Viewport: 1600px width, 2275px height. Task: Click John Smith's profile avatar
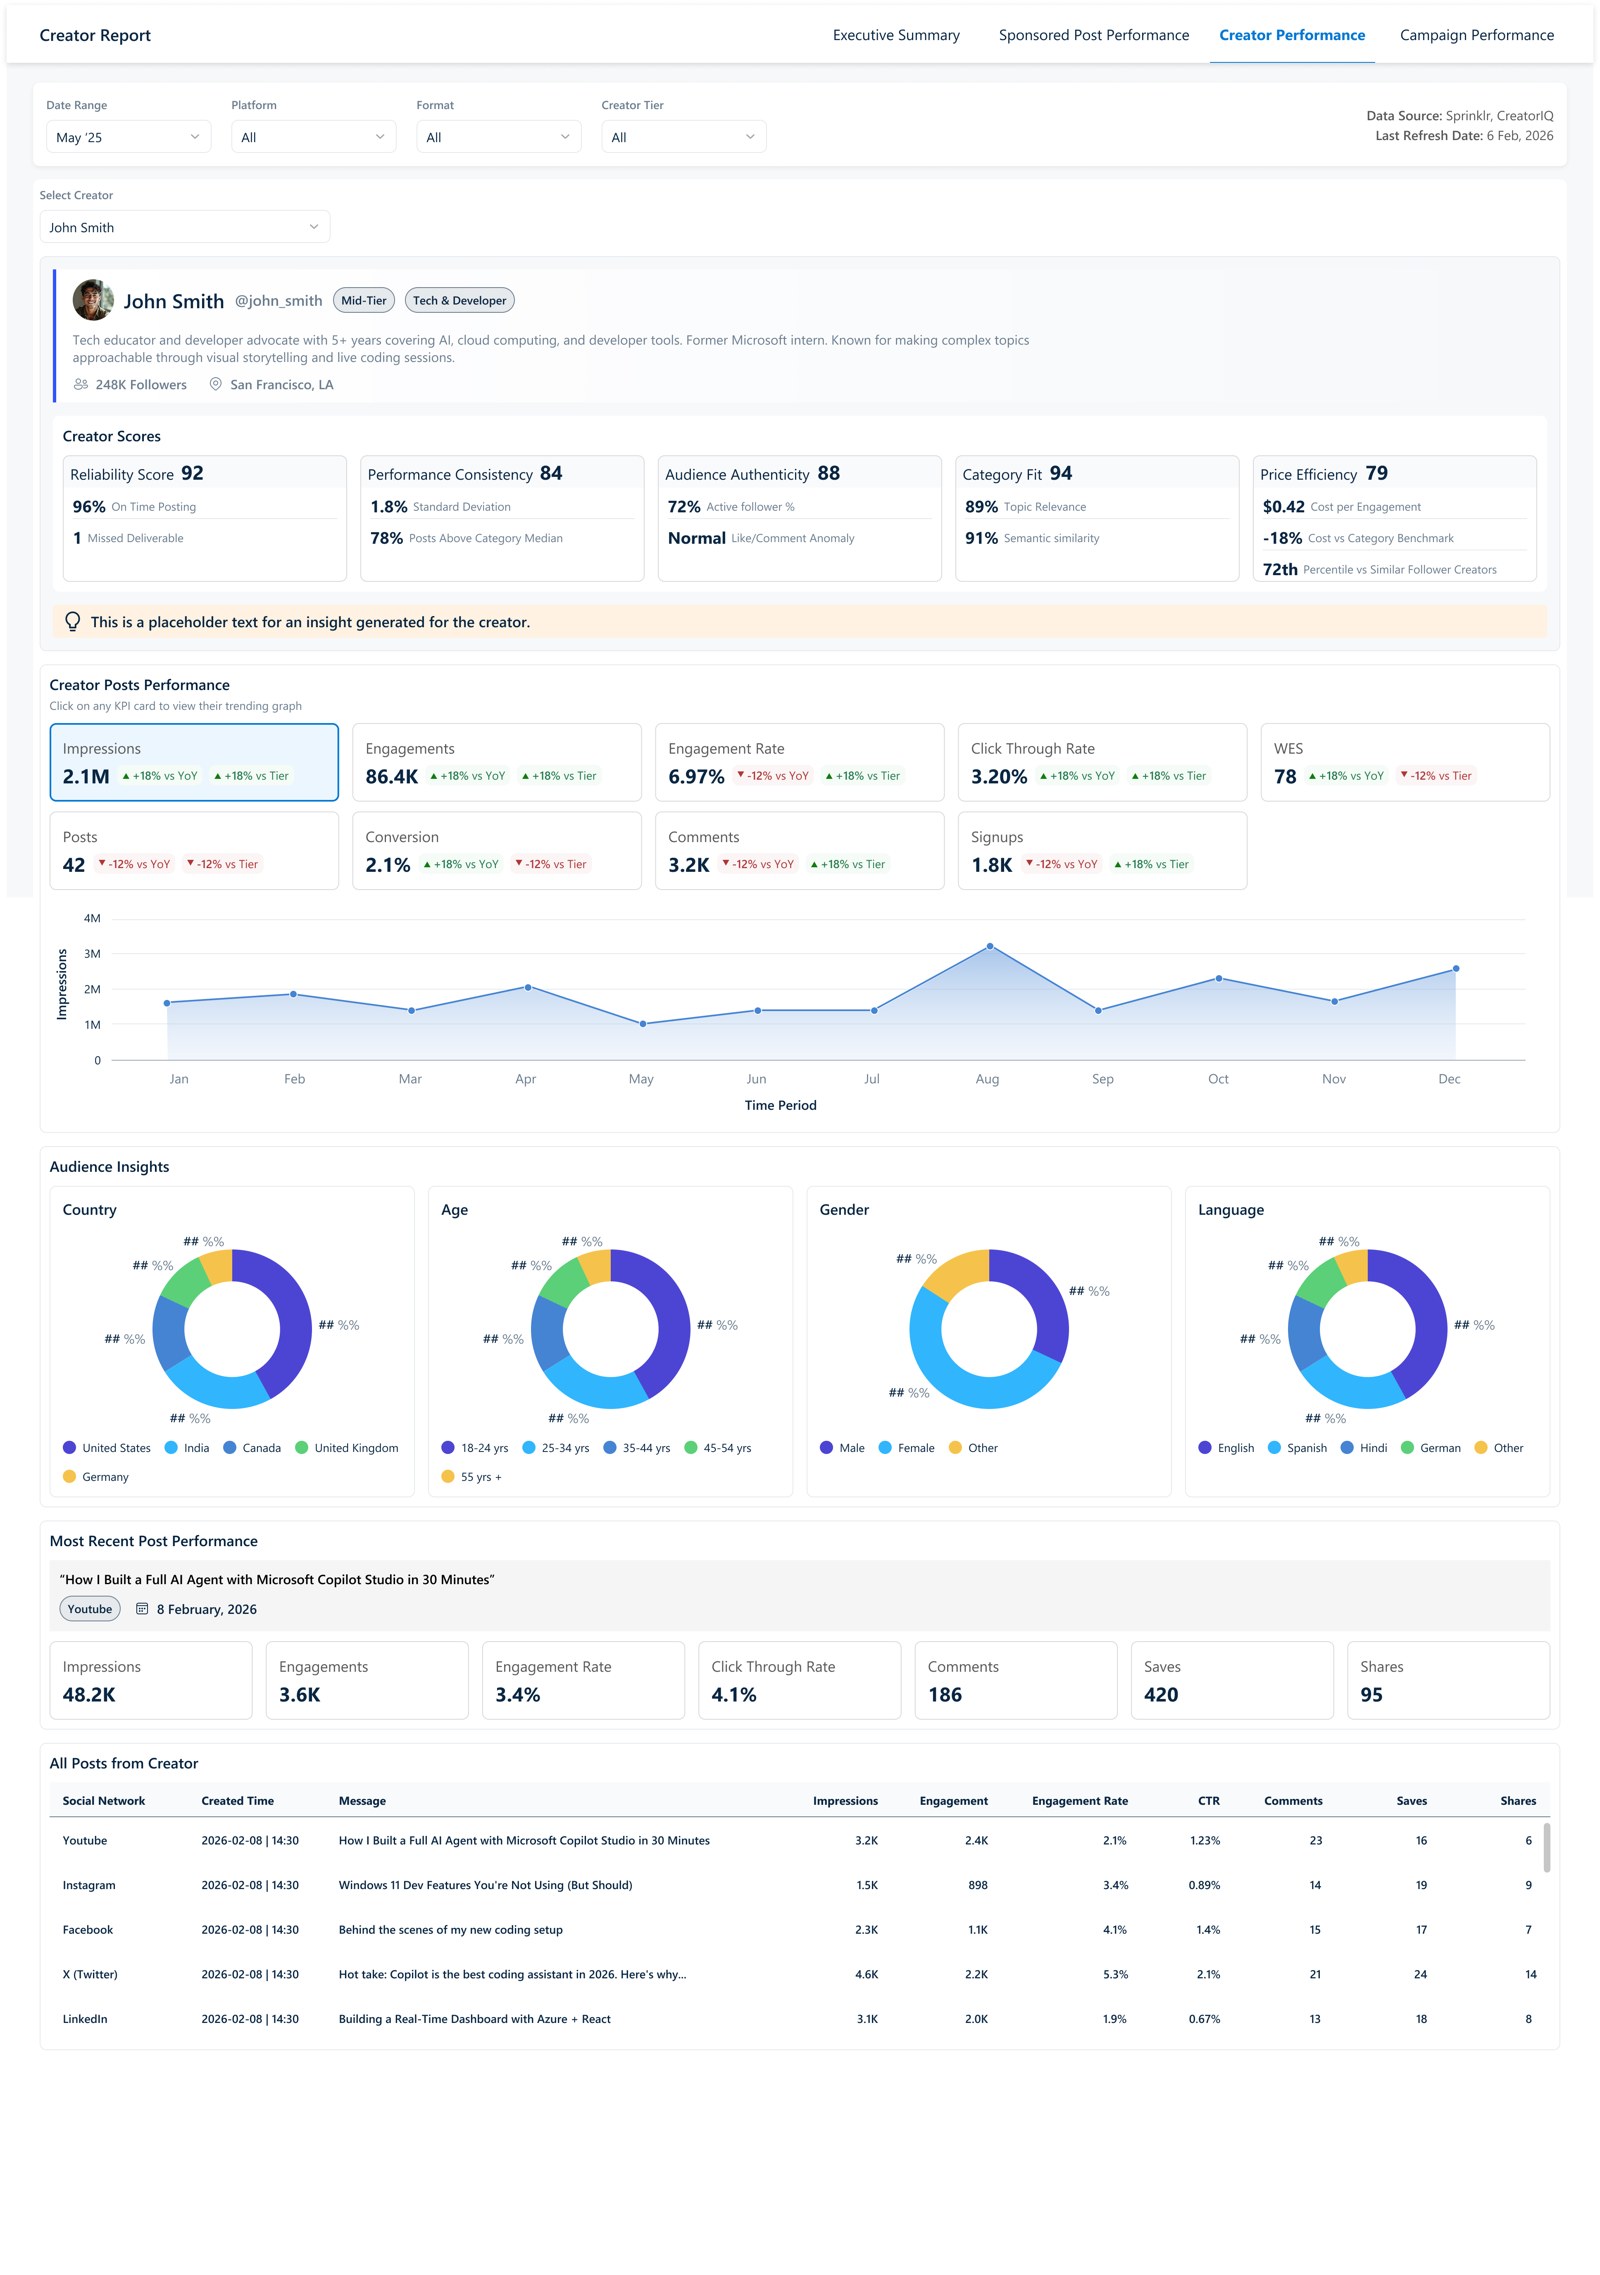click(x=93, y=300)
